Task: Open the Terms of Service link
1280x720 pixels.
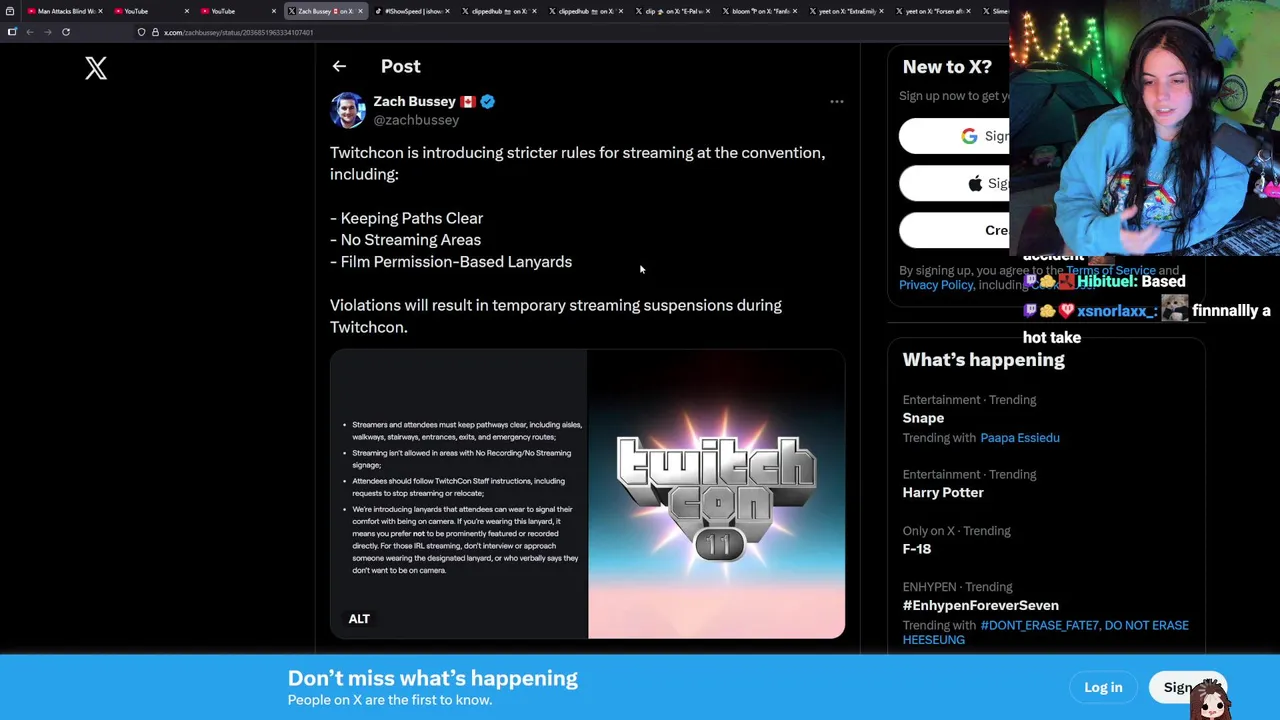Action: [1110, 270]
